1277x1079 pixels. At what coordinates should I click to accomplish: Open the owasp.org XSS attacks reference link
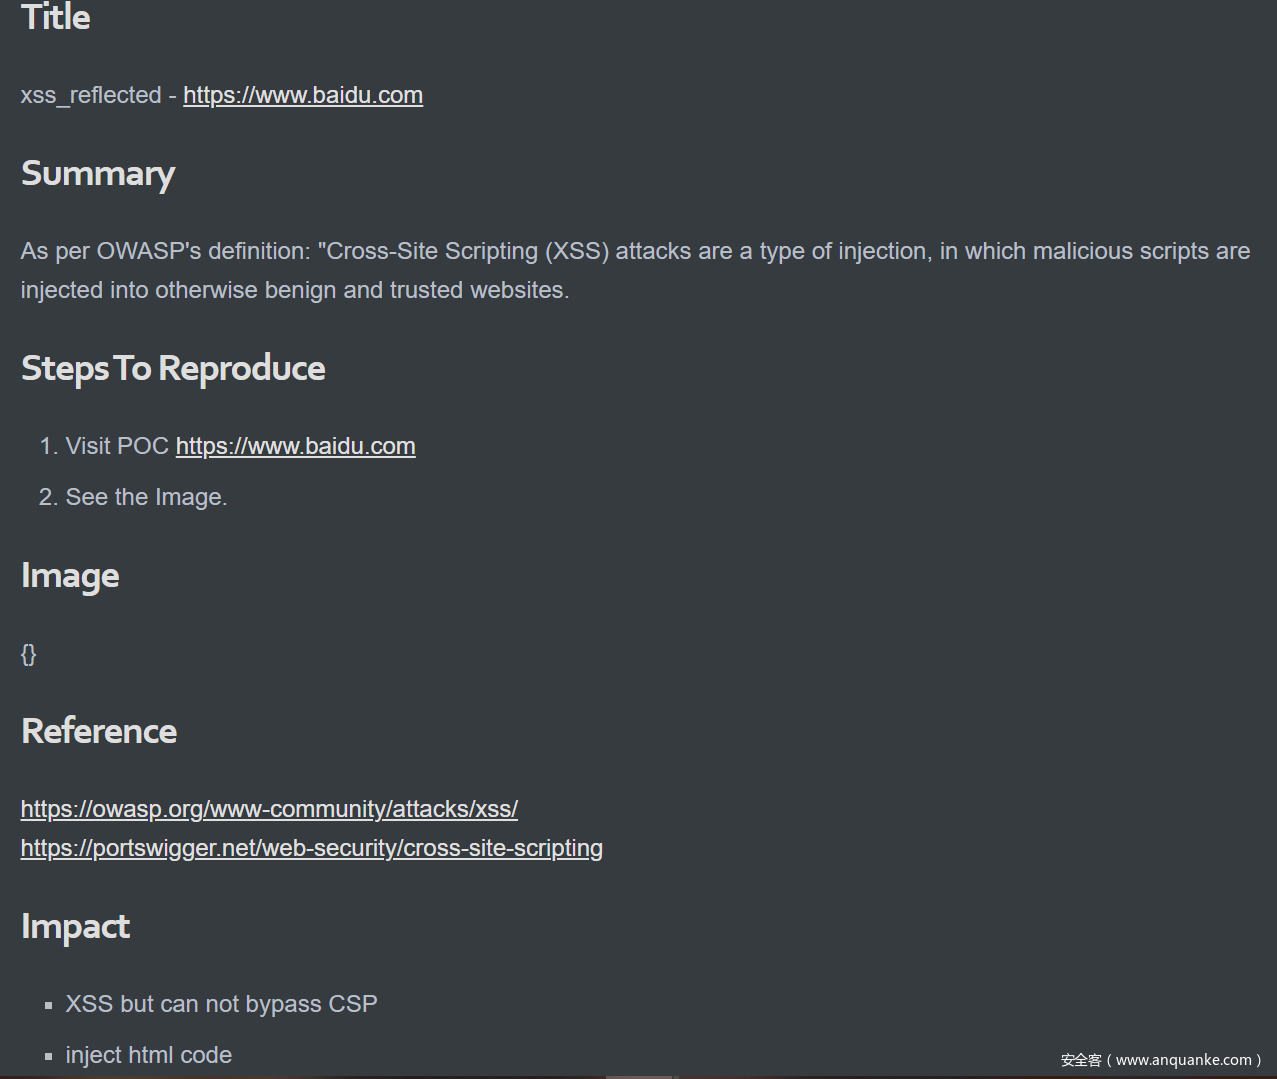[x=269, y=809]
